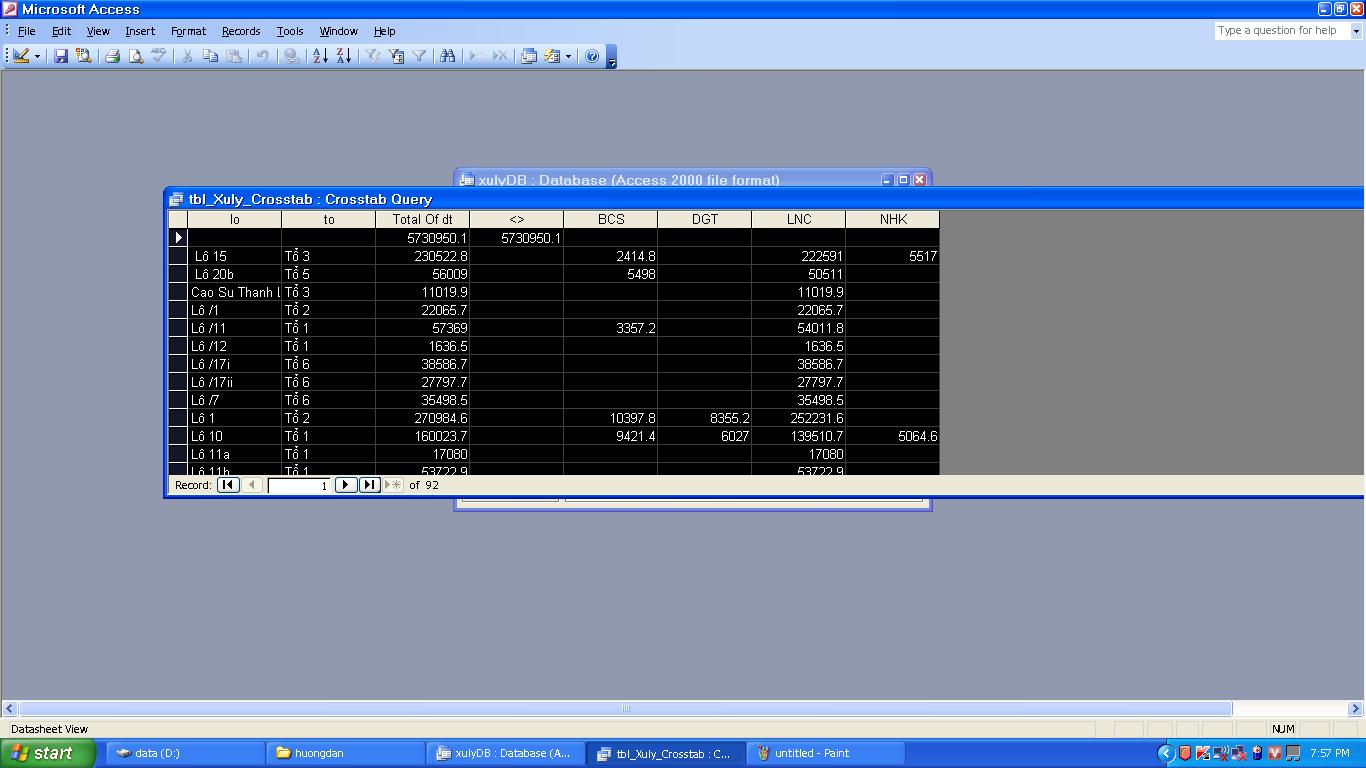Screen dimensions: 1366x768
Task: Open the Format menu
Action: (x=188, y=31)
